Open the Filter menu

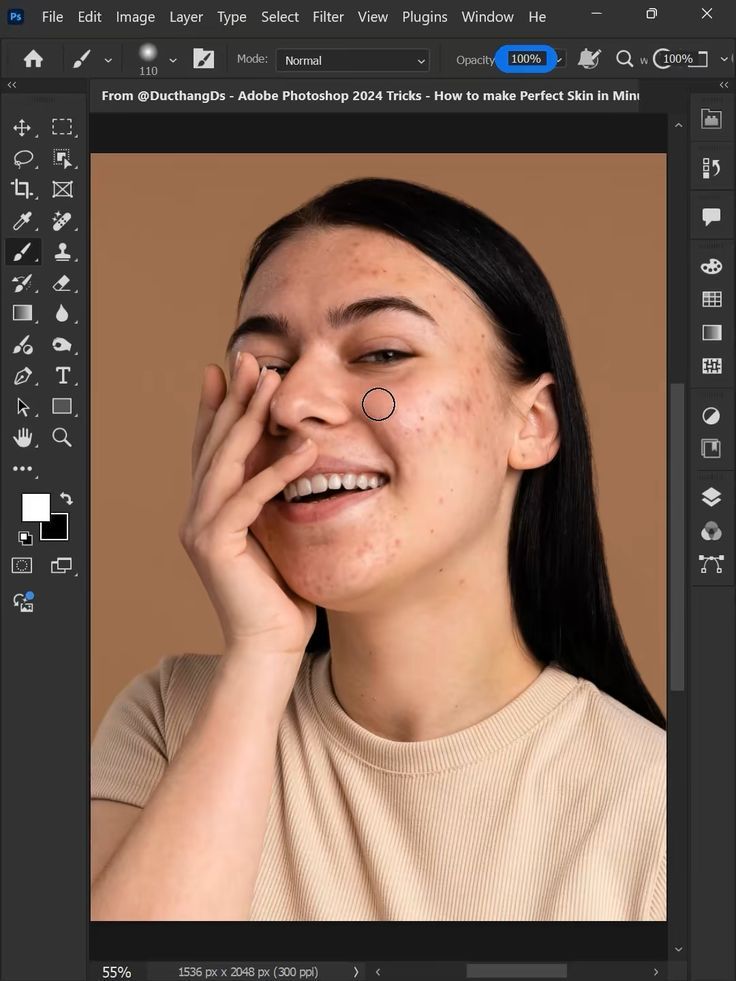(x=328, y=17)
